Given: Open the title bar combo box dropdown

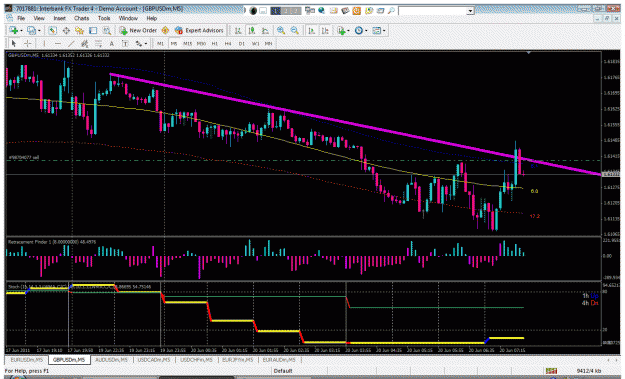Looking at the screenshot, I should 470,11.
